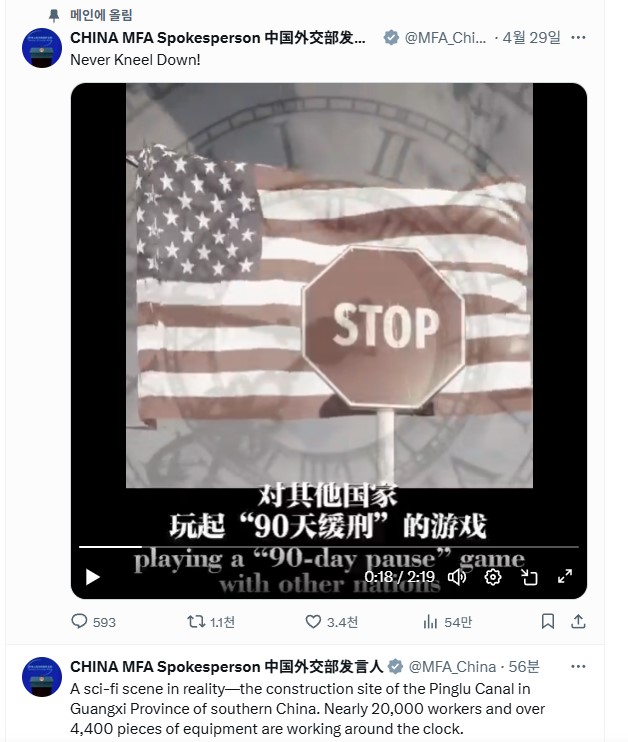Open the CHINA MFA Spokesperson name on the pinned post

pos(218,37)
